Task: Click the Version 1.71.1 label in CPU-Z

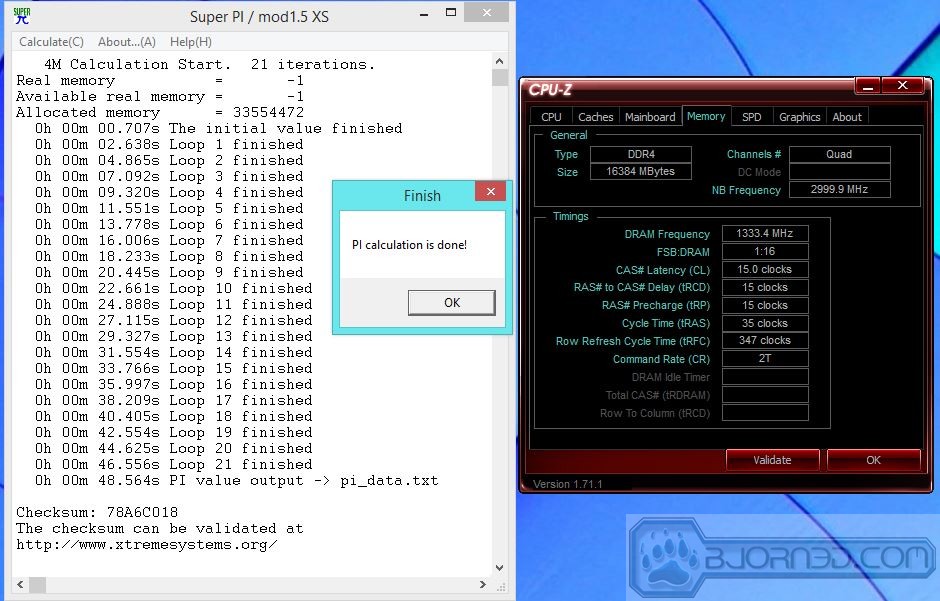Action: (568, 484)
